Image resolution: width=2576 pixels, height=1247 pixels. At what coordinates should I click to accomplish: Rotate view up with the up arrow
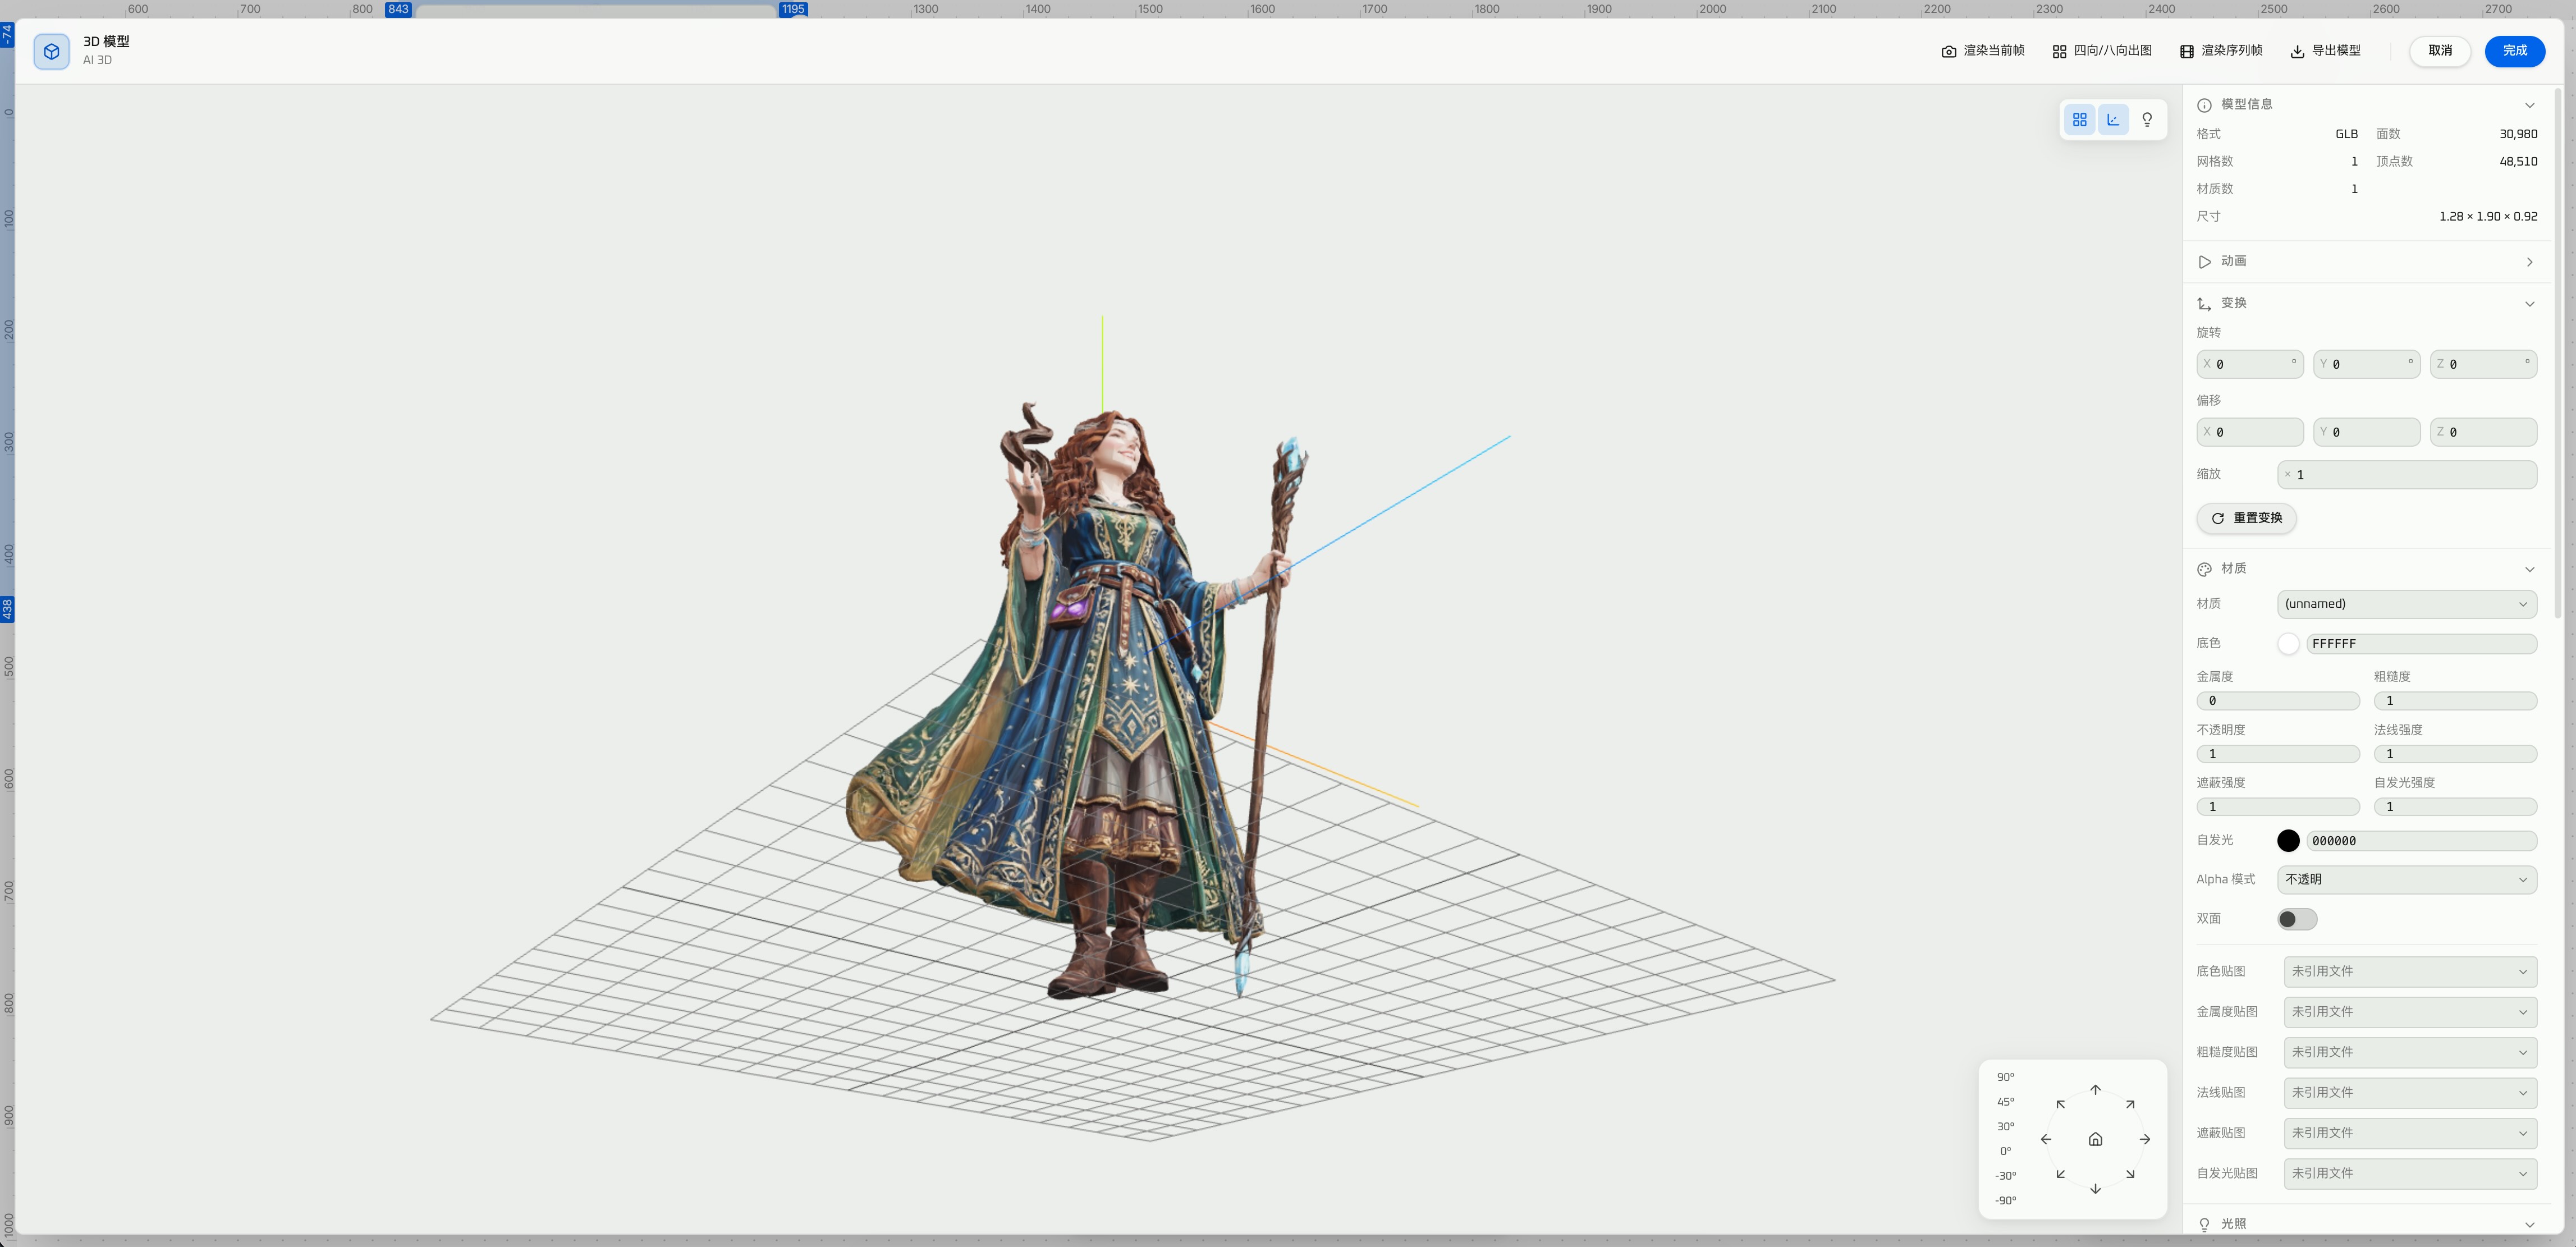(2095, 1090)
